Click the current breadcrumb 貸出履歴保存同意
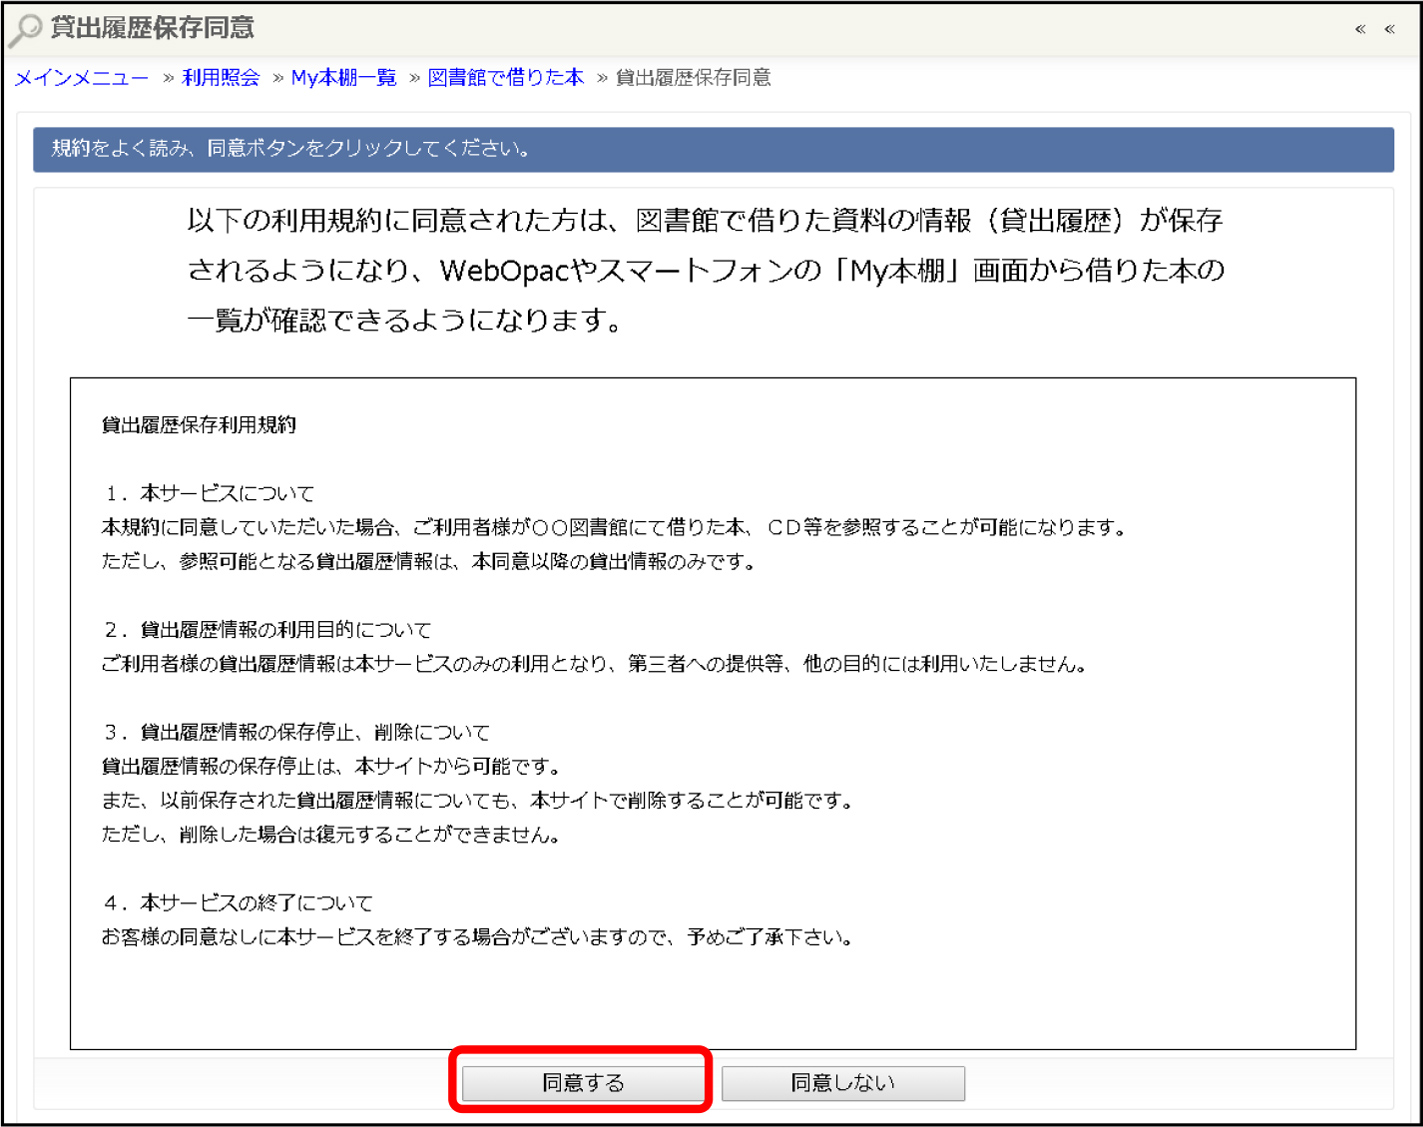This screenshot has width=1423, height=1127. [692, 78]
